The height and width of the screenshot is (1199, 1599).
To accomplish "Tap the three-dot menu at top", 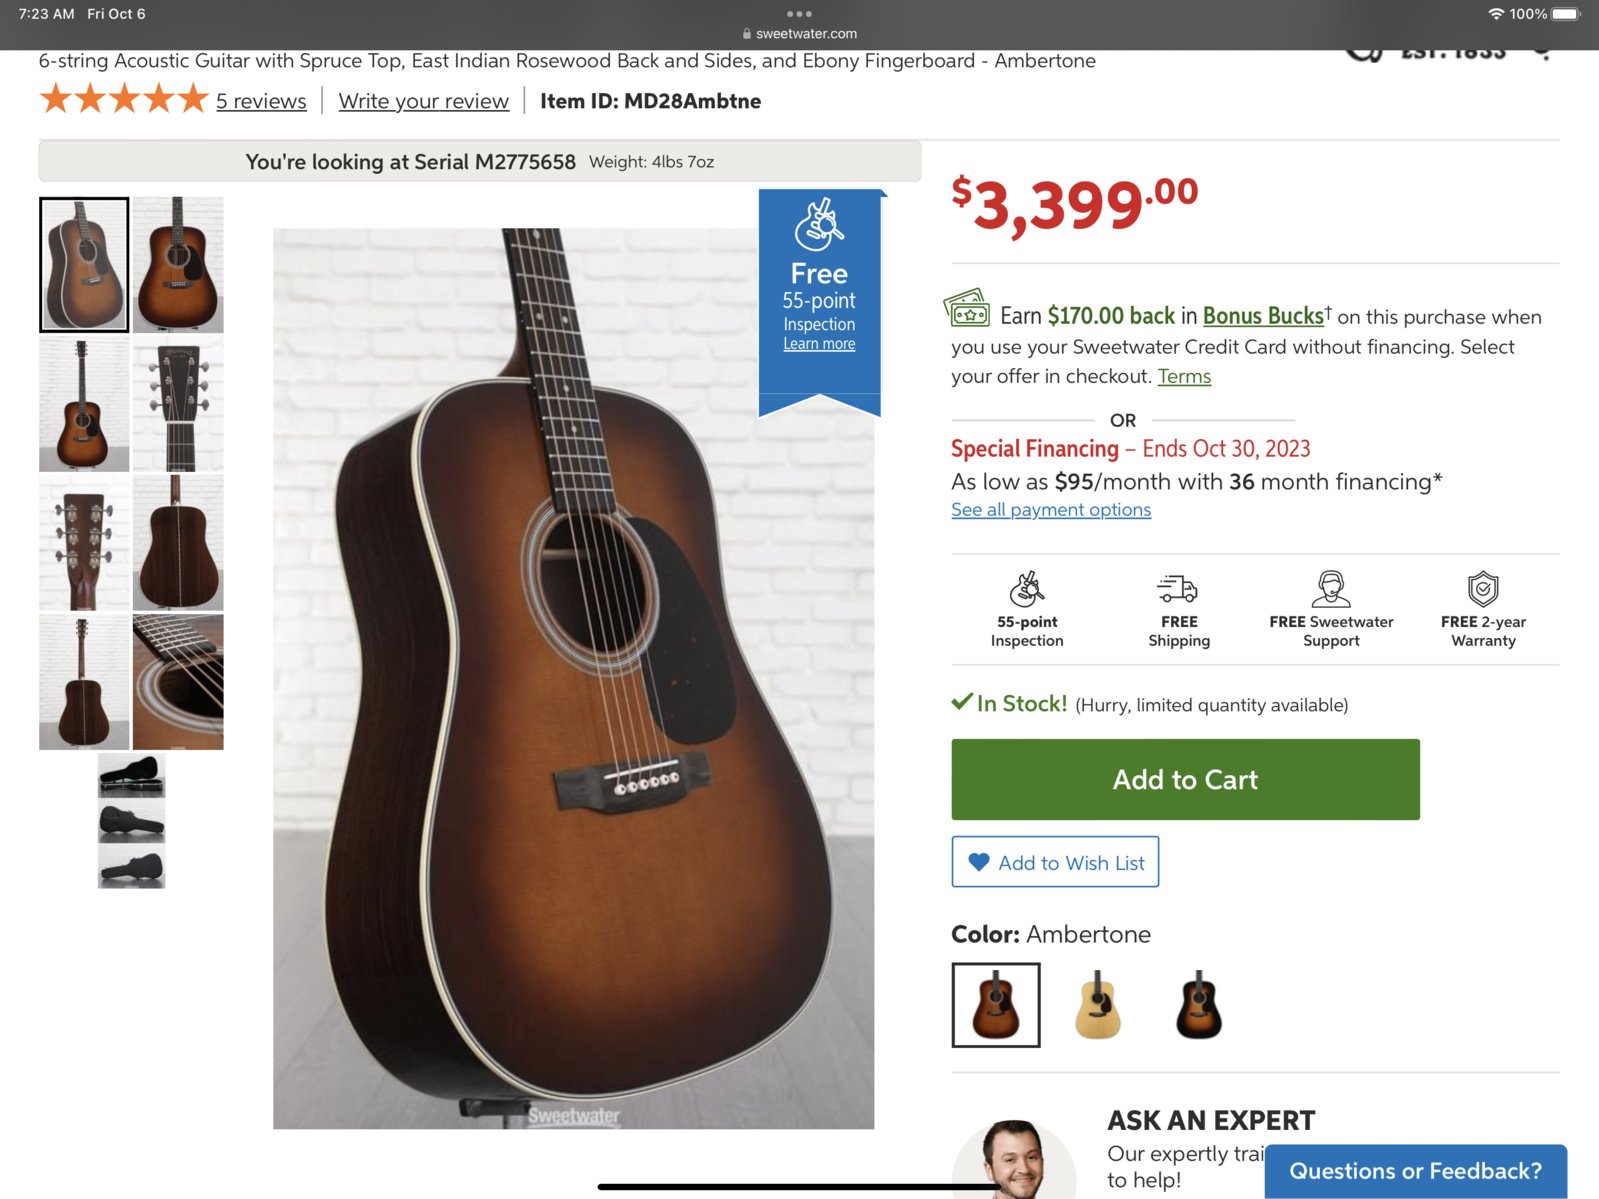I will tap(799, 14).
